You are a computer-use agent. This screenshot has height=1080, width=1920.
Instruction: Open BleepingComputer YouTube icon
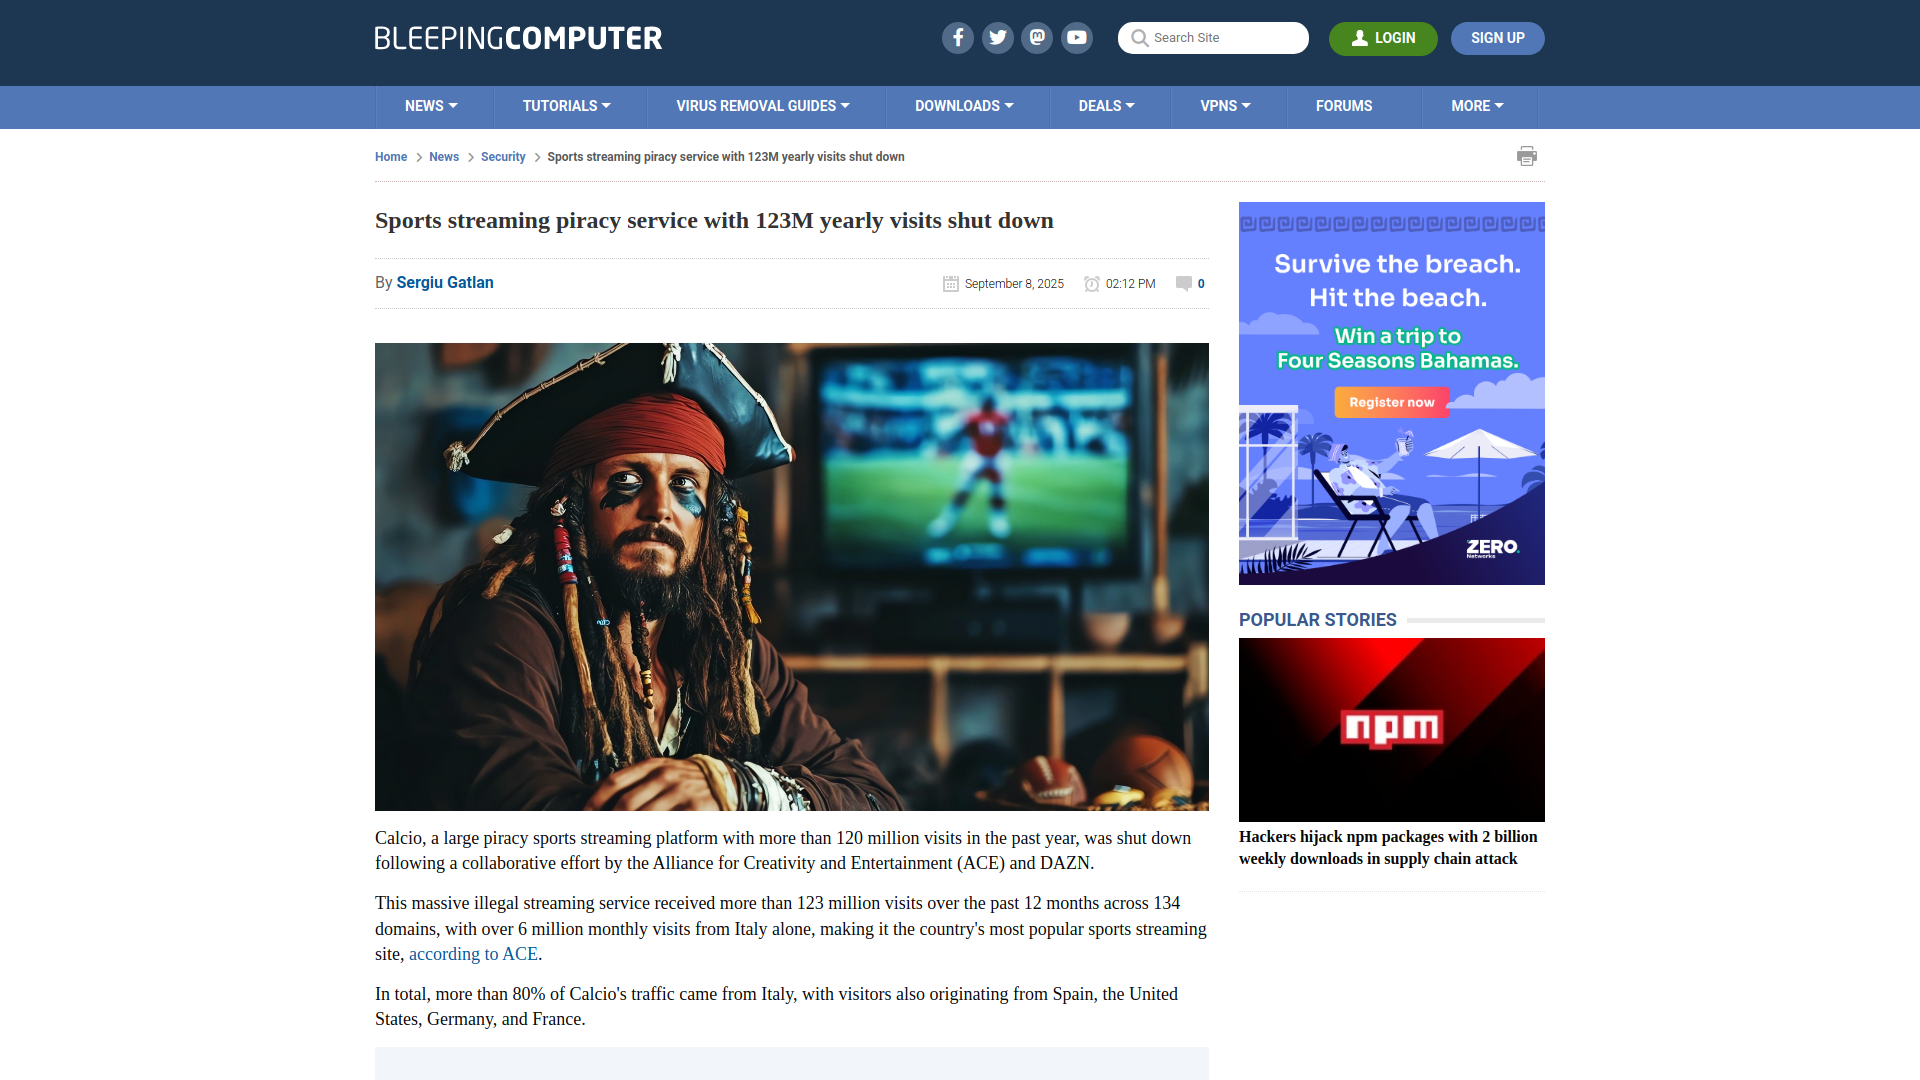coord(1077,38)
